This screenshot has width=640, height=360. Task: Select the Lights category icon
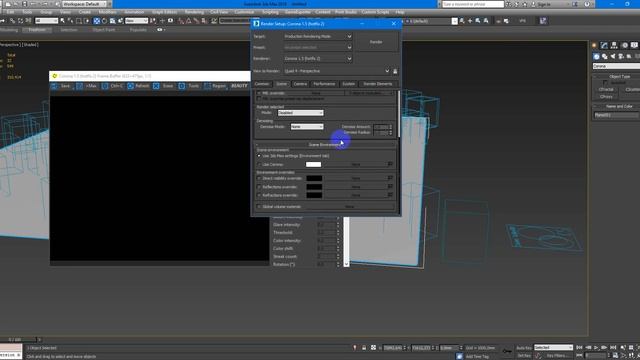613,56
